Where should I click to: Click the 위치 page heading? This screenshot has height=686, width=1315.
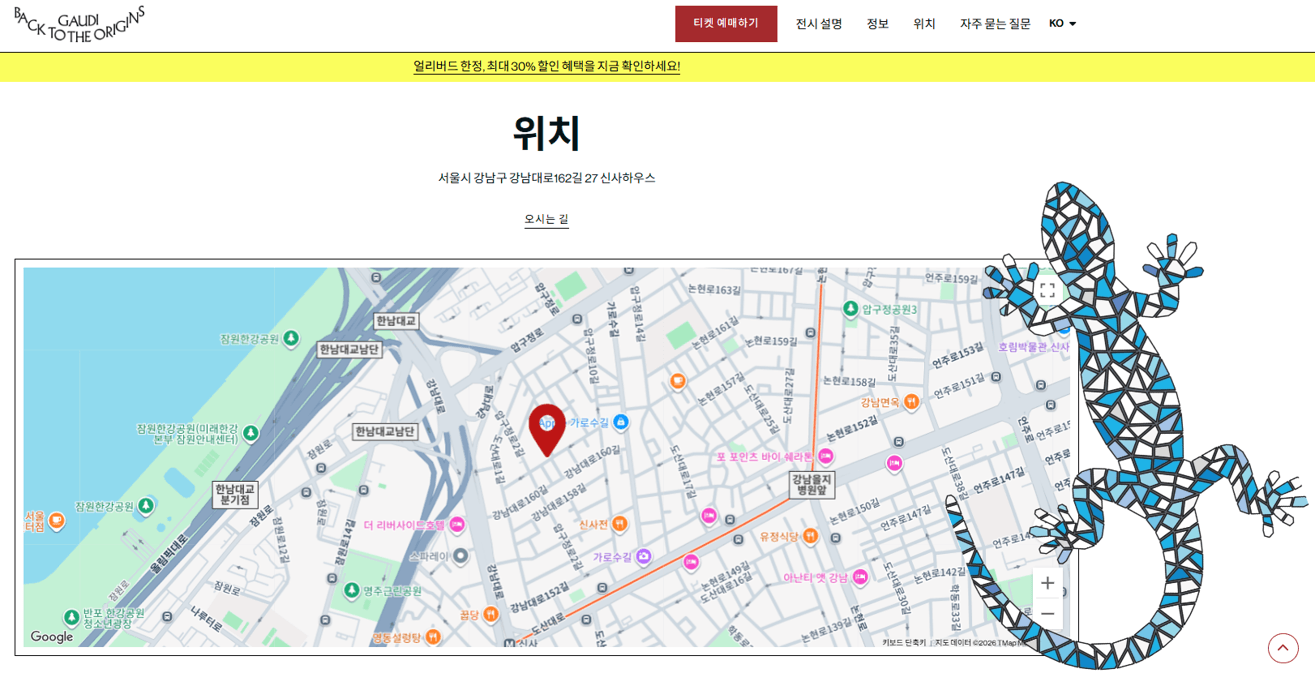(x=547, y=133)
